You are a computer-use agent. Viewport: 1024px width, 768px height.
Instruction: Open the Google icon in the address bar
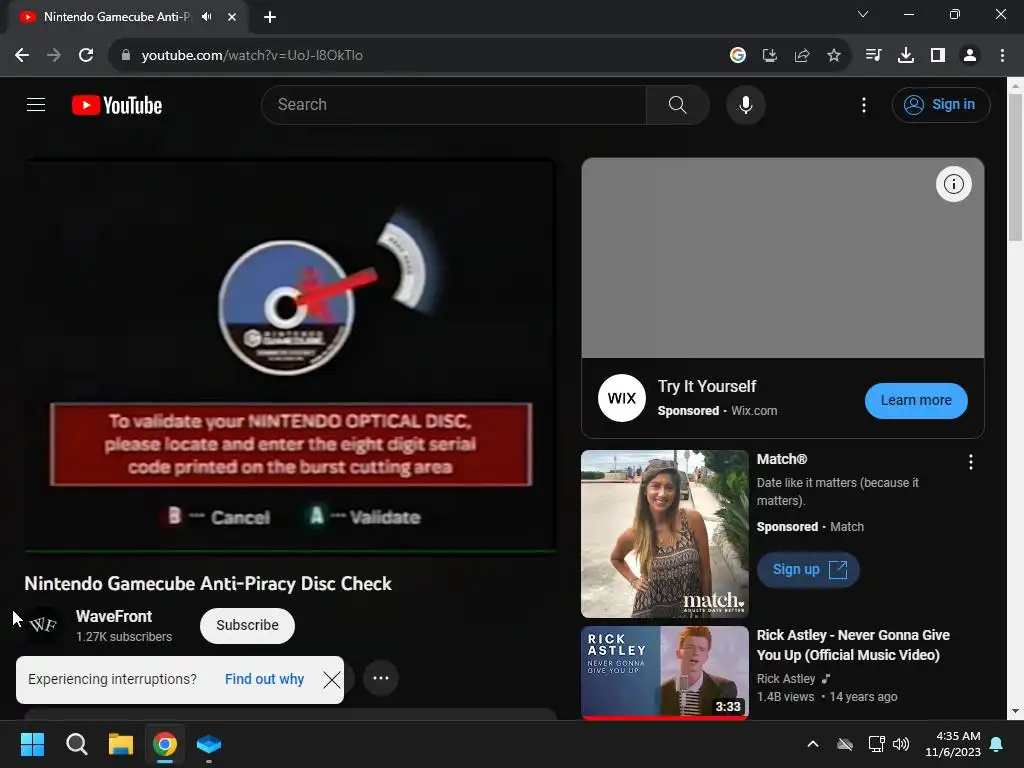(737, 56)
